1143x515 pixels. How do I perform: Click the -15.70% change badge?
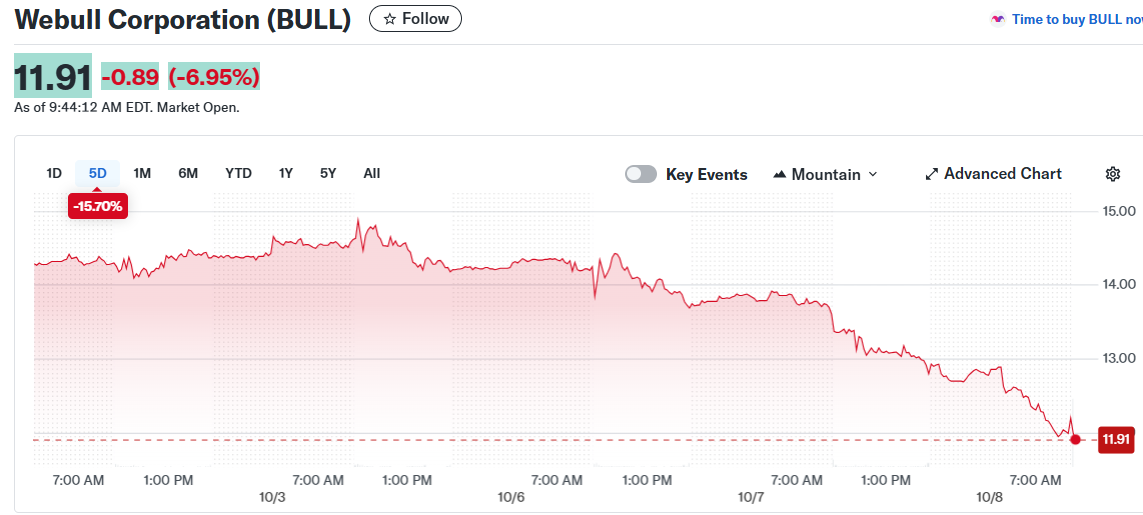click(97, 206)
